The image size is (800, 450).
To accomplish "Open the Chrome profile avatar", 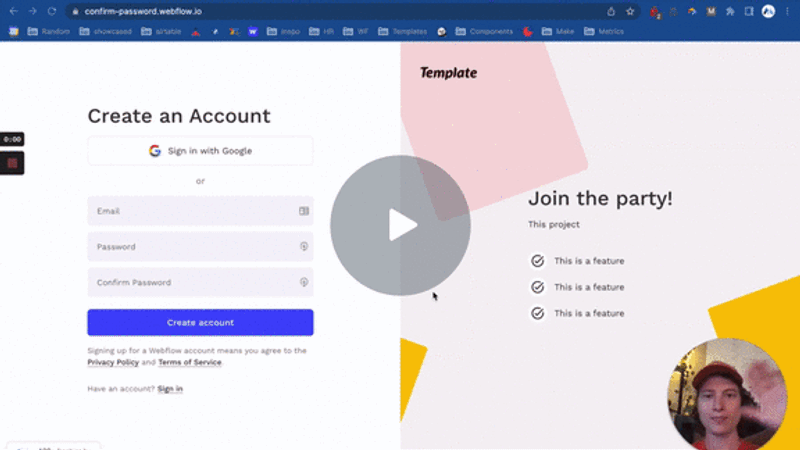I will point(768,11).
